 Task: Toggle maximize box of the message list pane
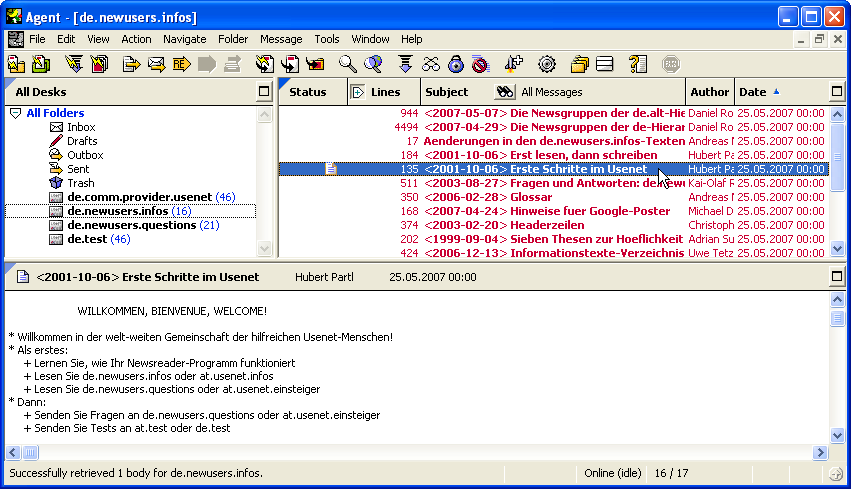(x=836, y=92)
